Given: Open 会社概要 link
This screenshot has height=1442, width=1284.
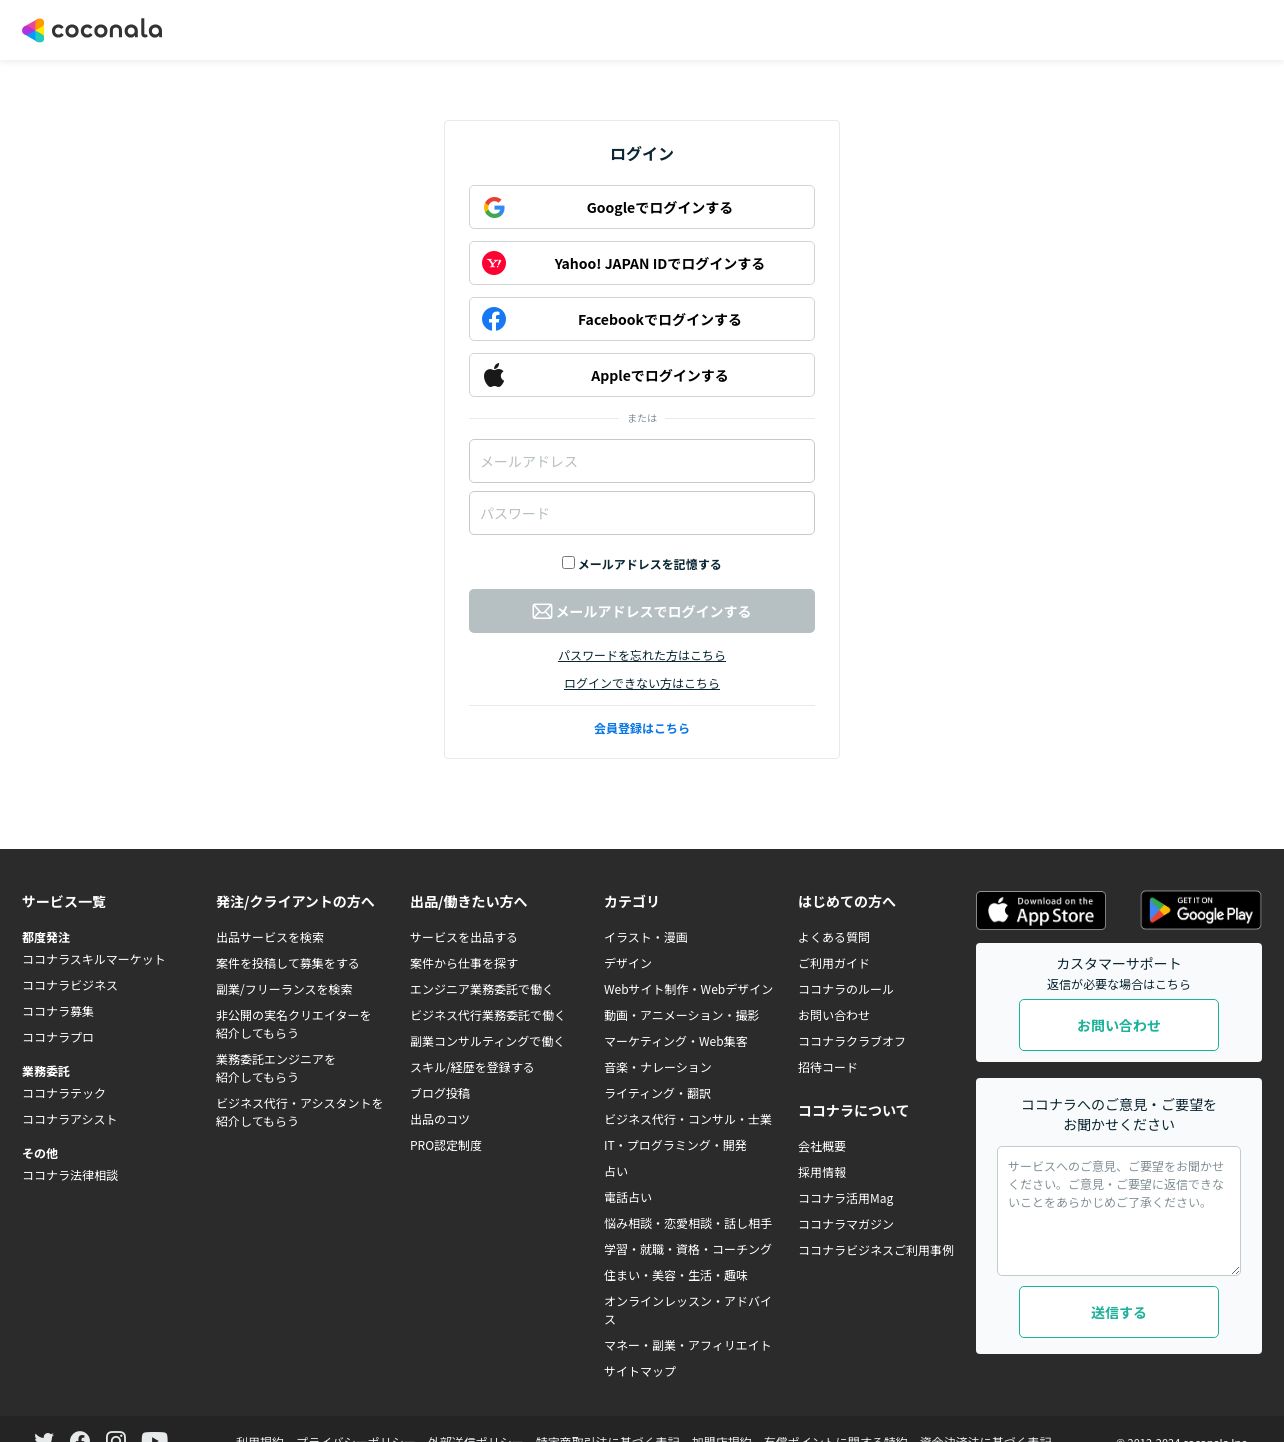Looking at the screenshot, I should coord(822,1147).
